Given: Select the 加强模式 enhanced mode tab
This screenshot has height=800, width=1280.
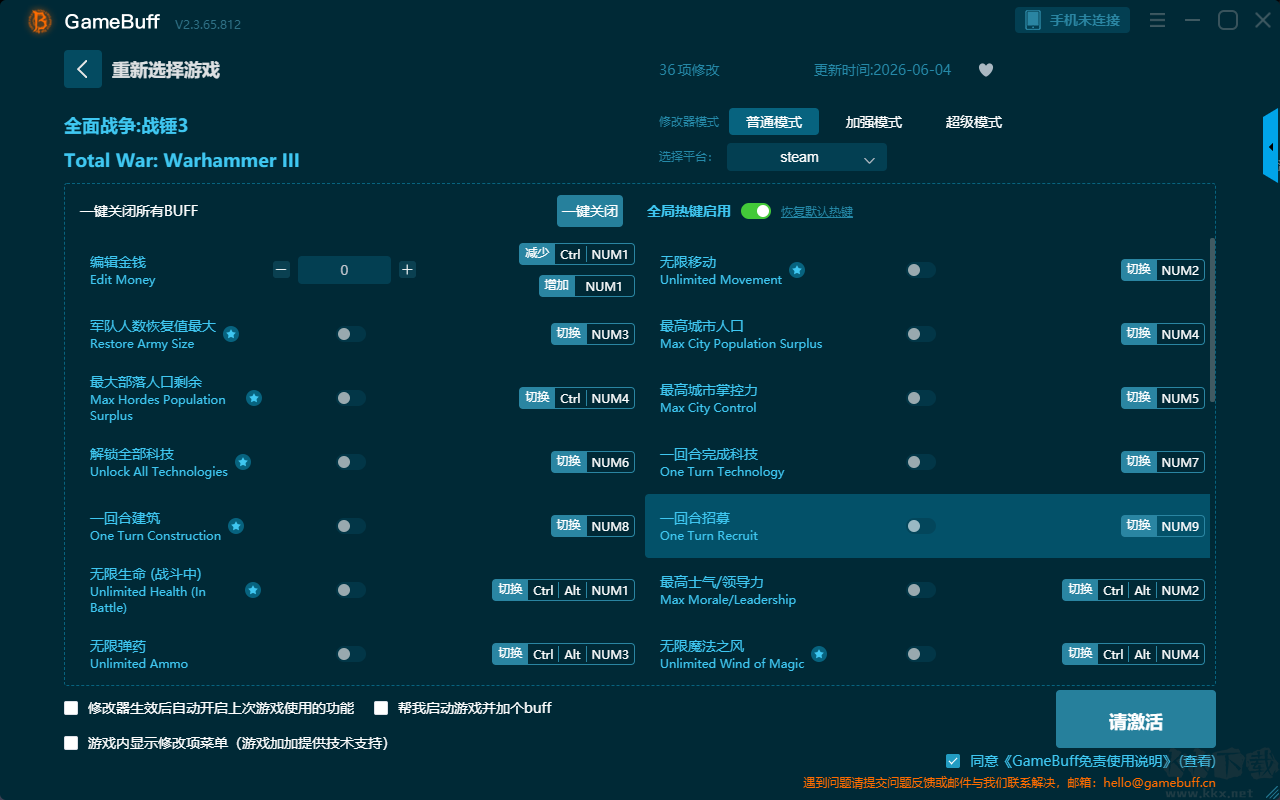Looking at the screenshot, I should tap(874, 122).
